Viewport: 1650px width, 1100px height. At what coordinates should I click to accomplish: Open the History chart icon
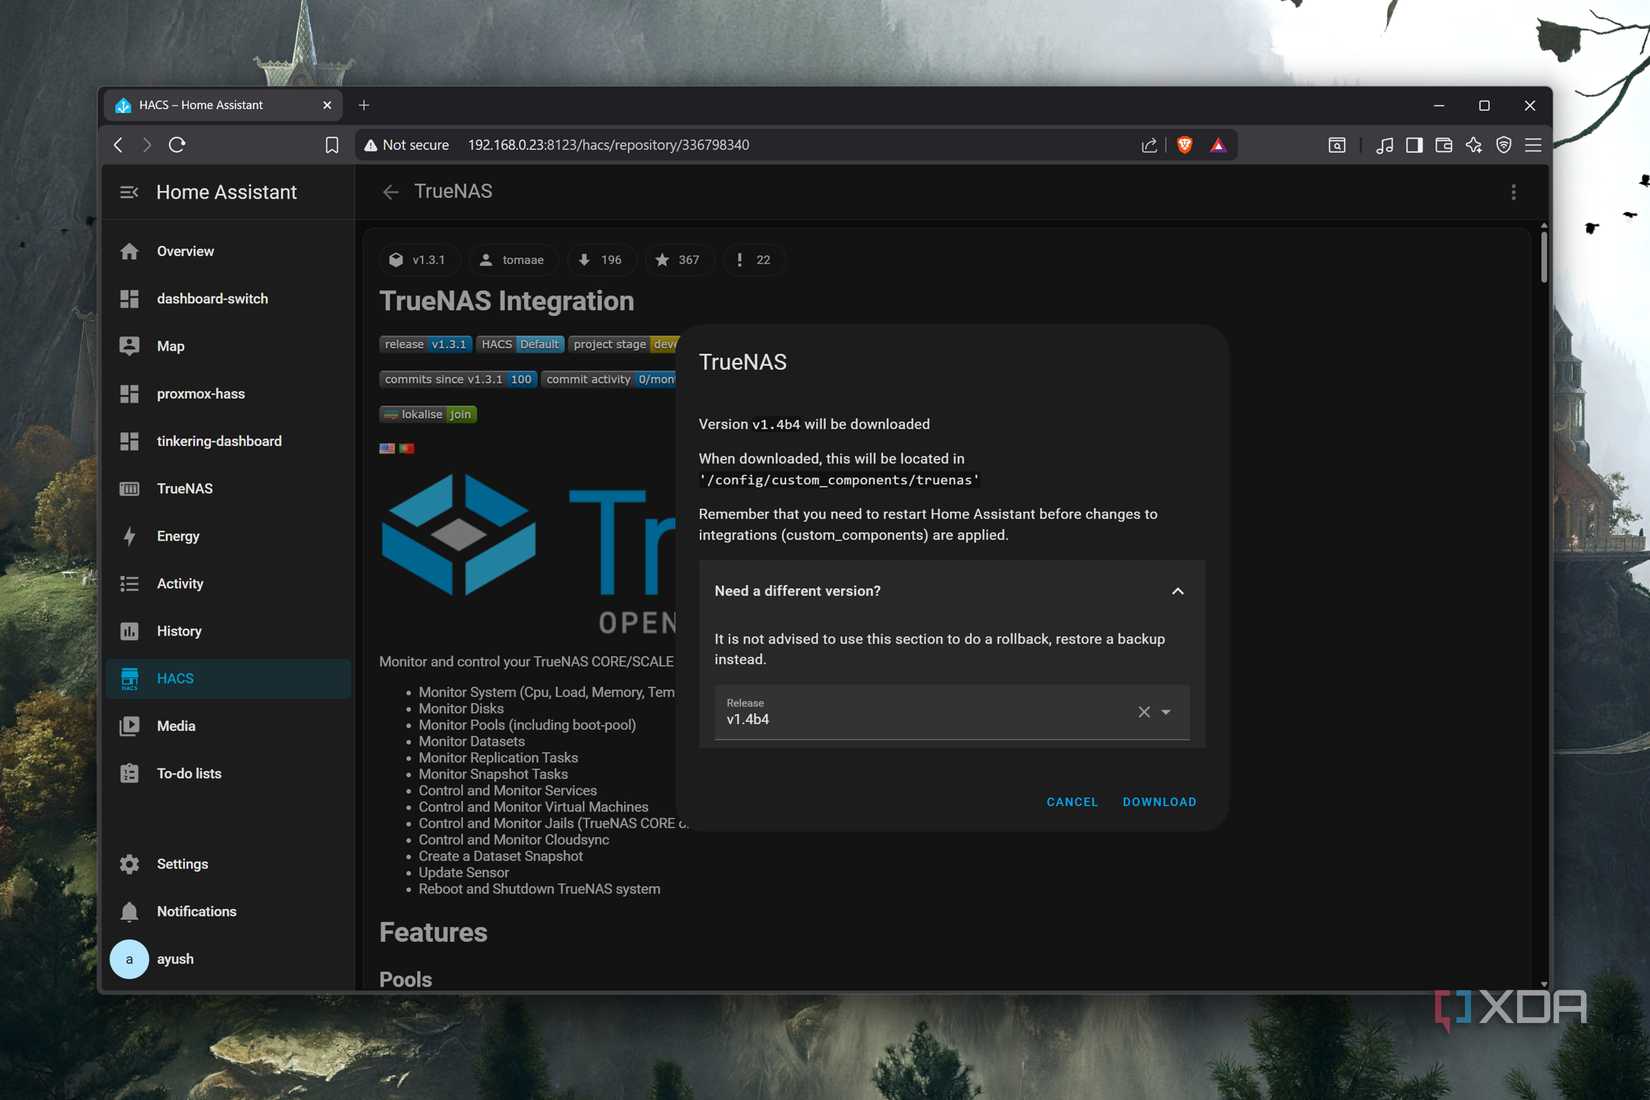[x=129, y=631]
